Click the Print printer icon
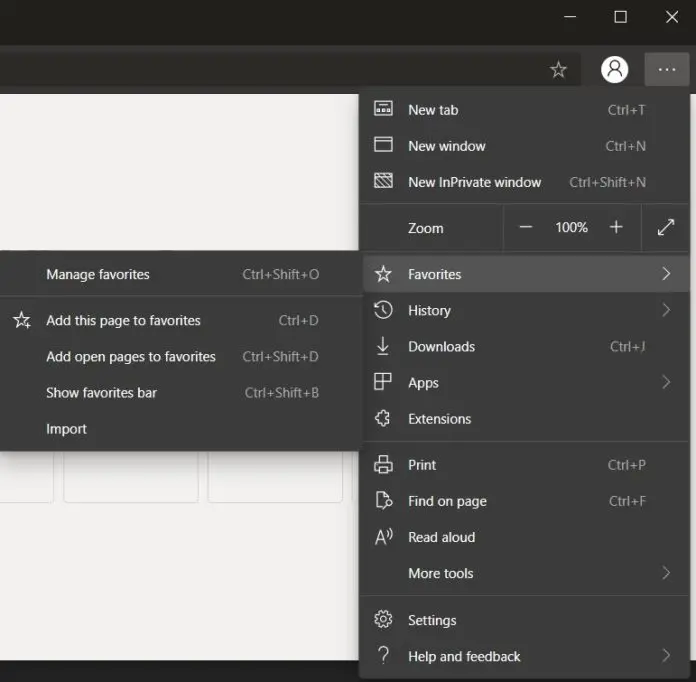The width and height of the screenshot is (696, 682). click(383, 465)
